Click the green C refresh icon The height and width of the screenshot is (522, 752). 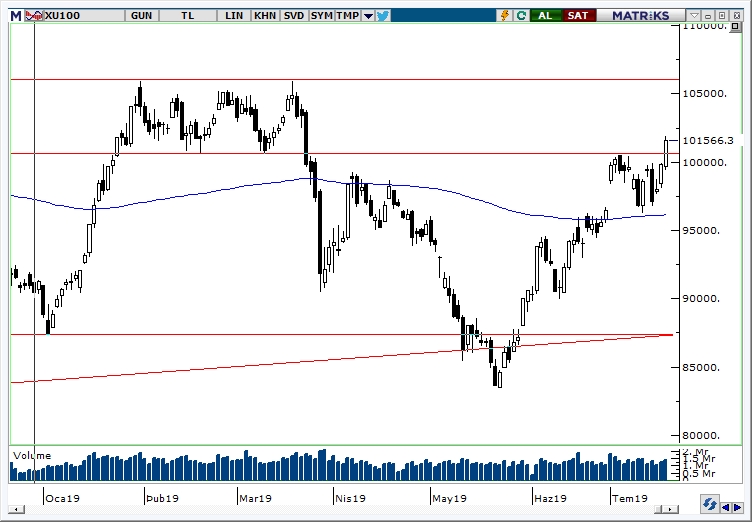pos(521,15)
